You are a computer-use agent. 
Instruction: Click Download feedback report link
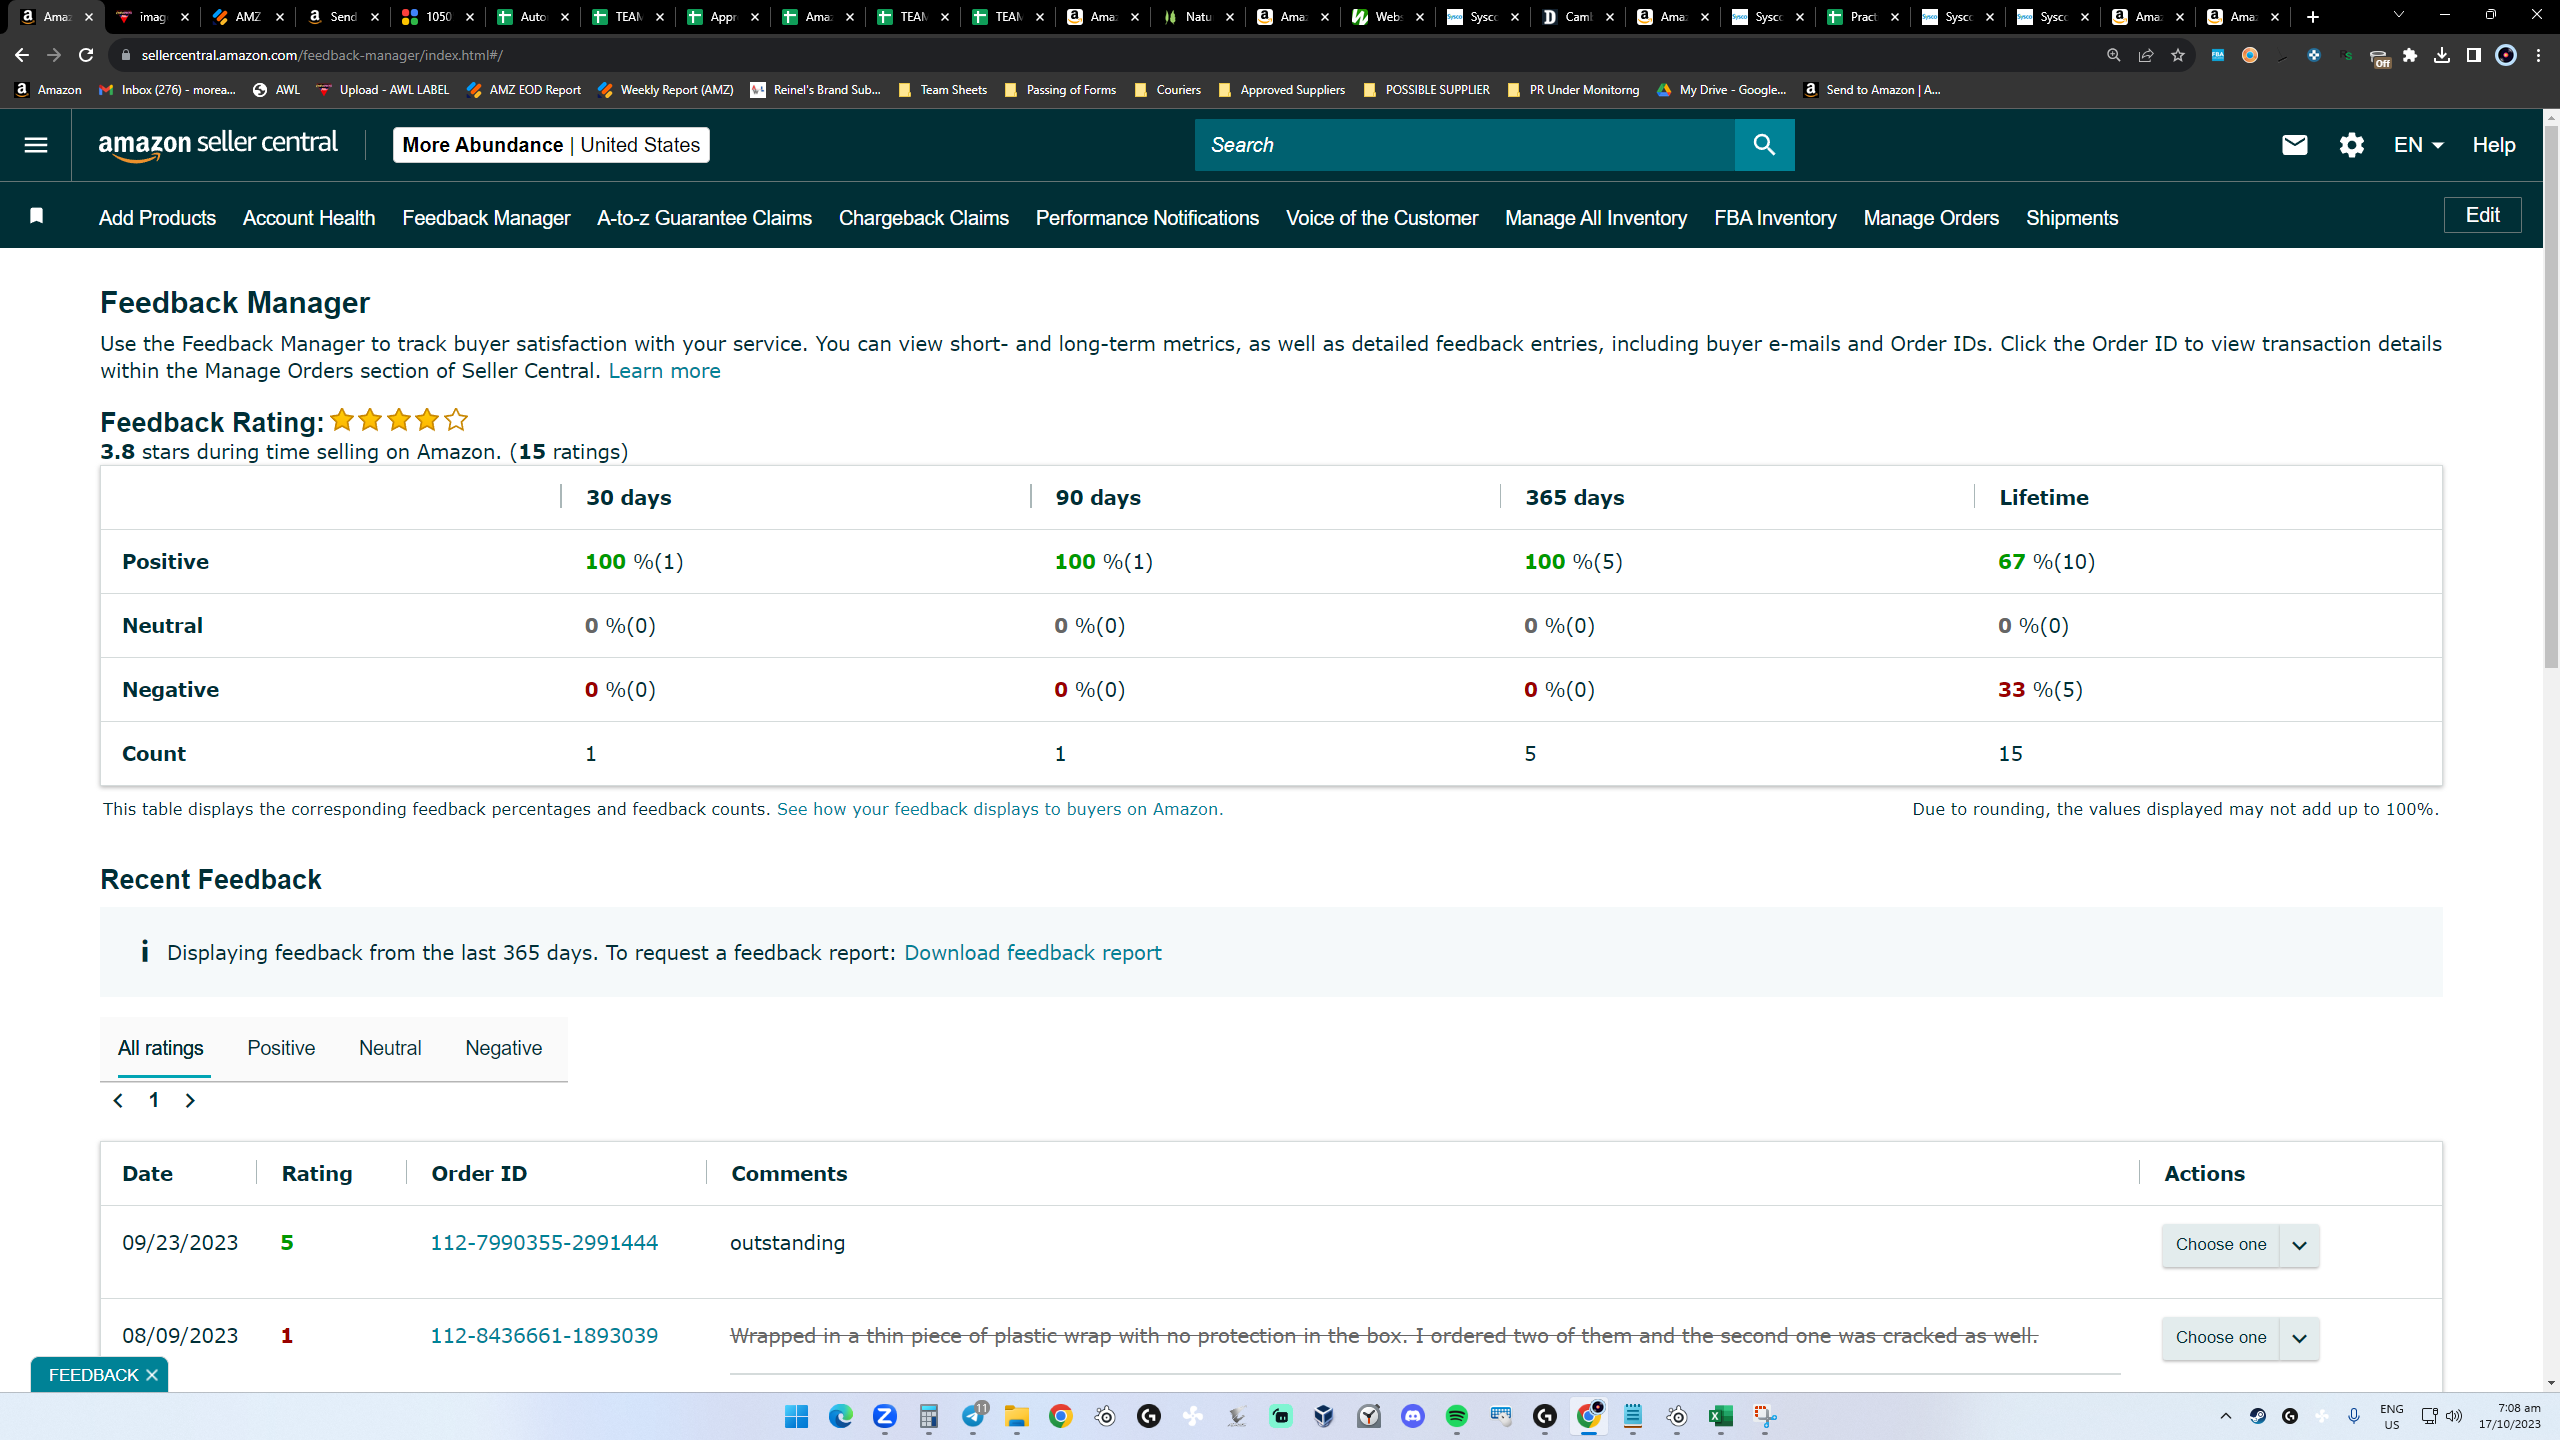1033,953
